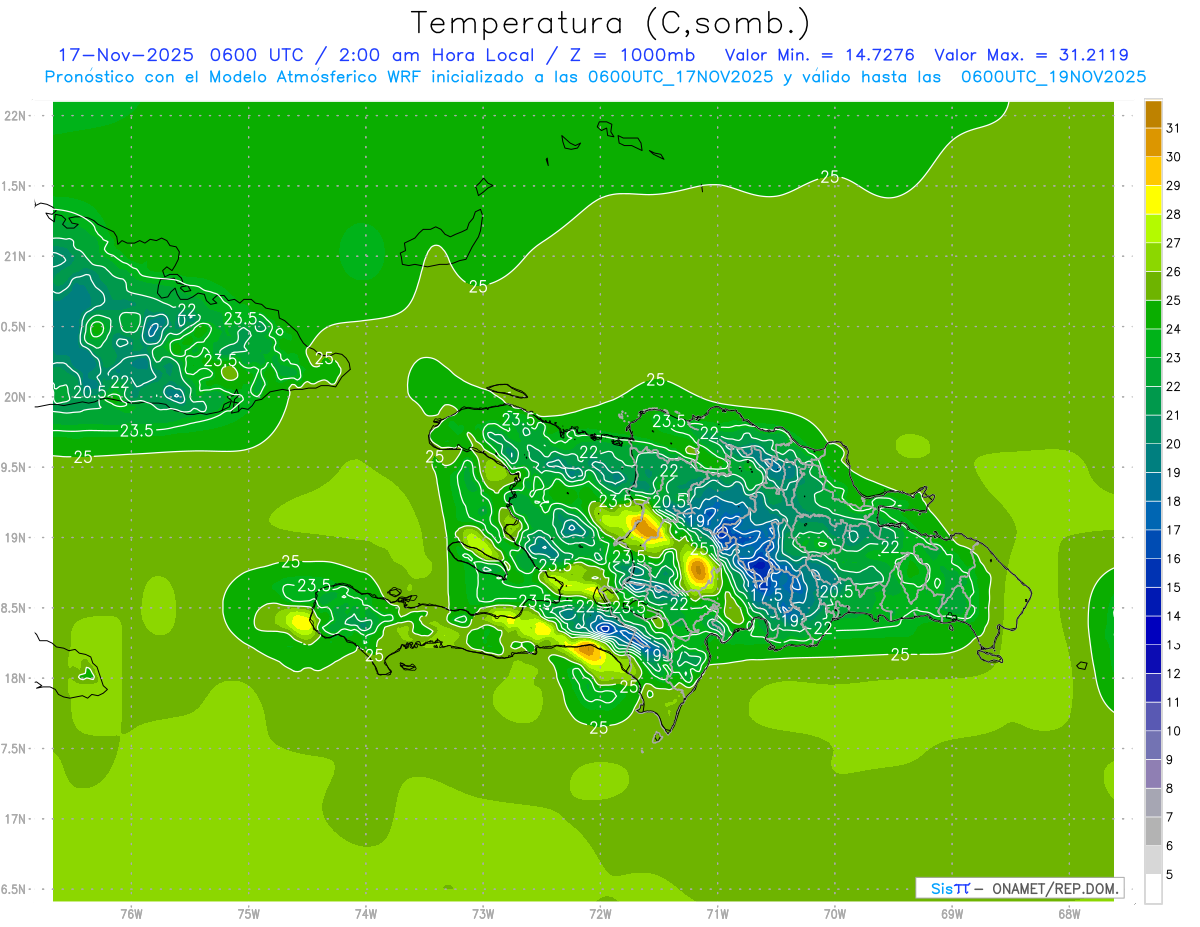This screenshot has height=927, width=1200.
Task: Click the legend value "8"
Action: 1170,788
